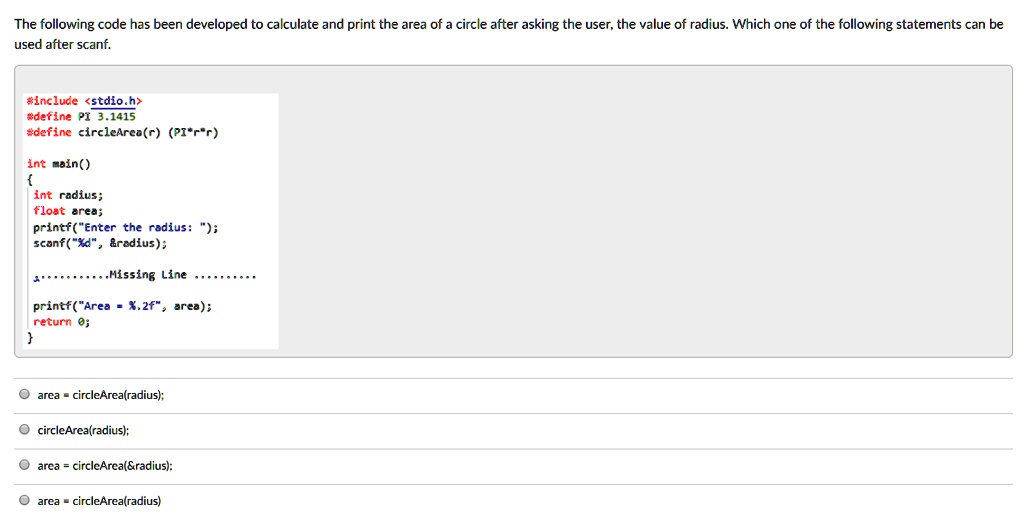Select radio button for first option with semicolon

coord(24,395)
